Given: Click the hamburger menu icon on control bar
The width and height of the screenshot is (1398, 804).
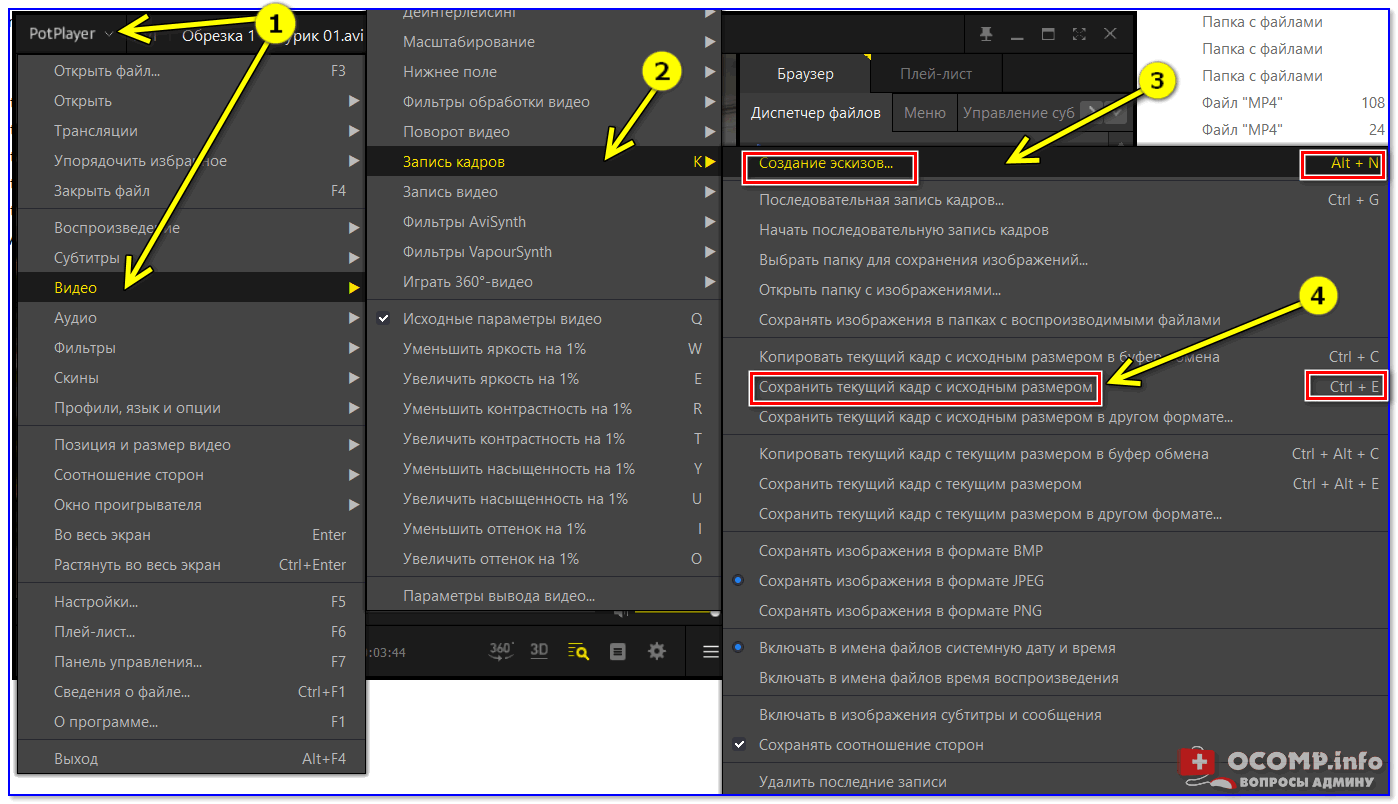Looking at the screenshot, I should point(710,652).
